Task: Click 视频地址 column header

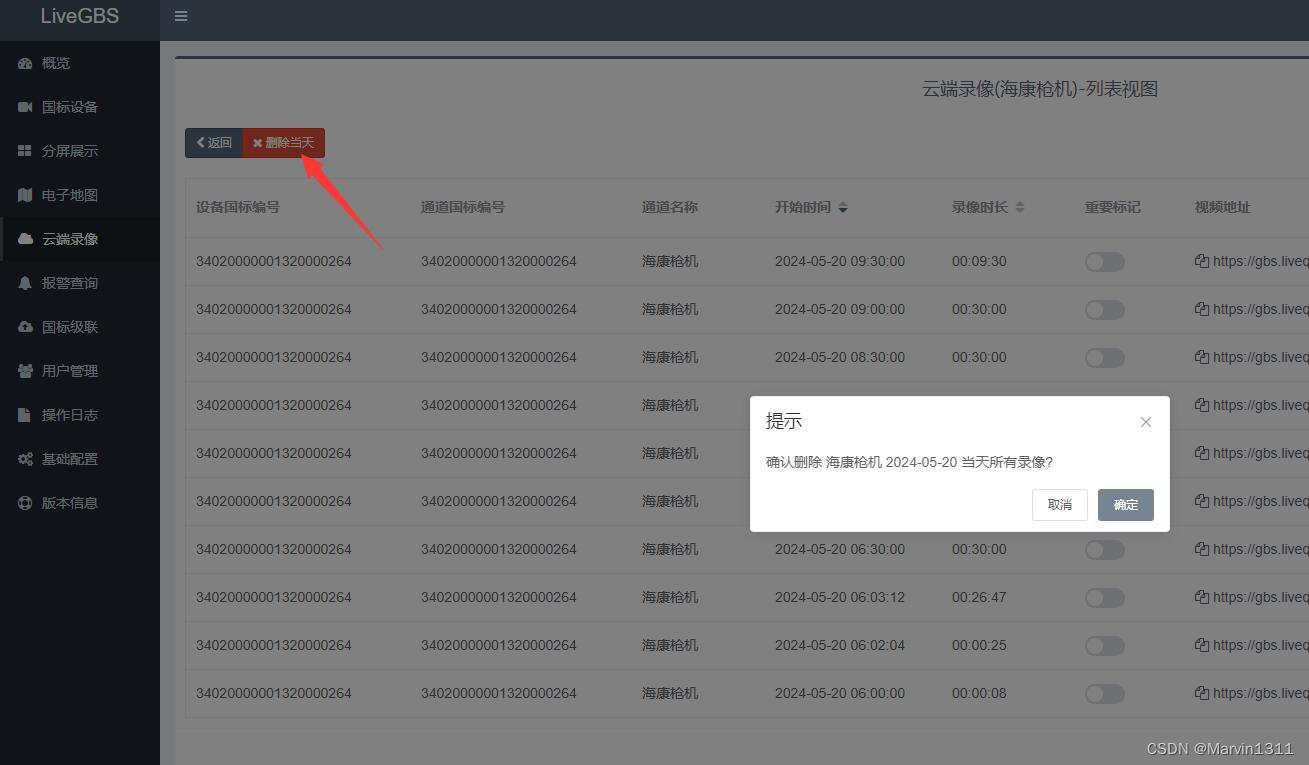Action: click(x=1223, y=207)
